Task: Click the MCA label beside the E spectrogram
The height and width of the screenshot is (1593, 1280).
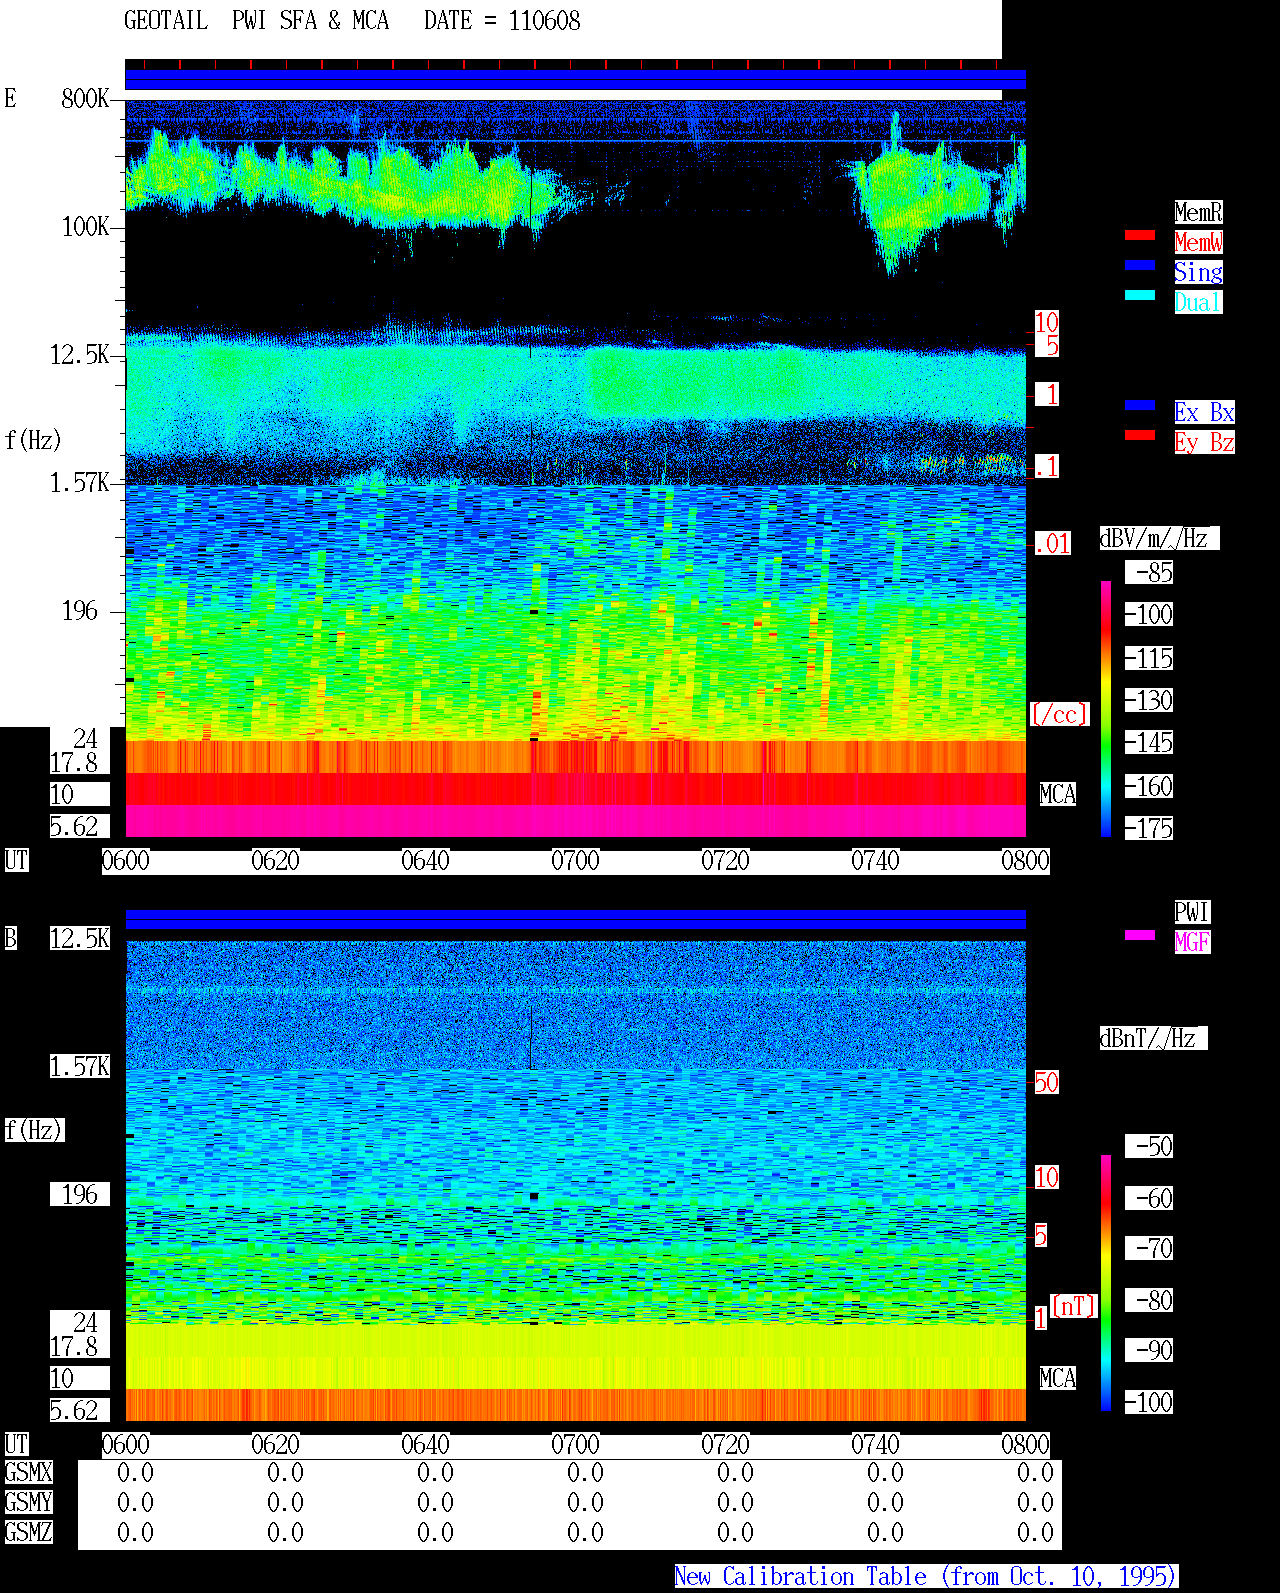Action: [x=1058, y=795]
